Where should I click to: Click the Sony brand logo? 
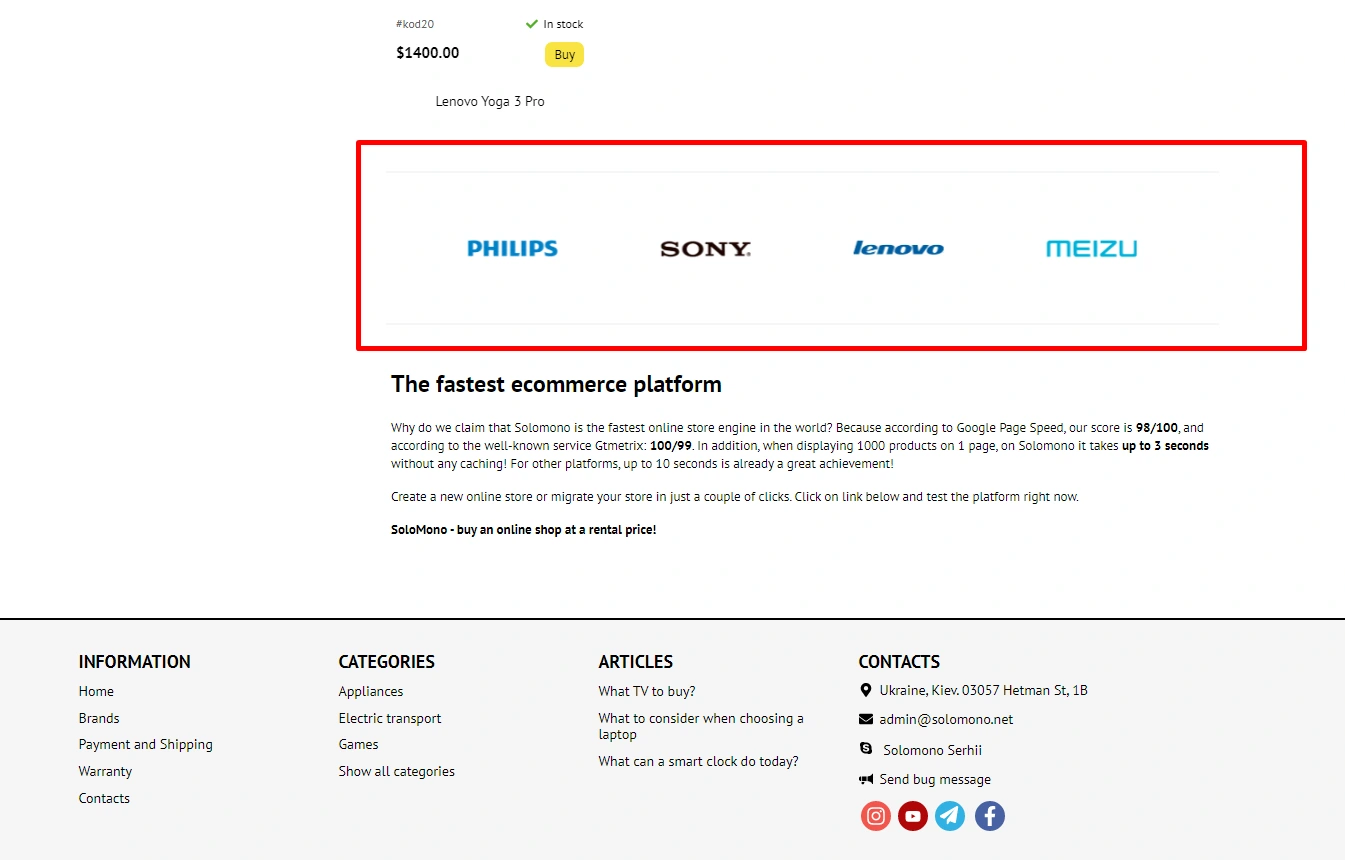point(705,249)
